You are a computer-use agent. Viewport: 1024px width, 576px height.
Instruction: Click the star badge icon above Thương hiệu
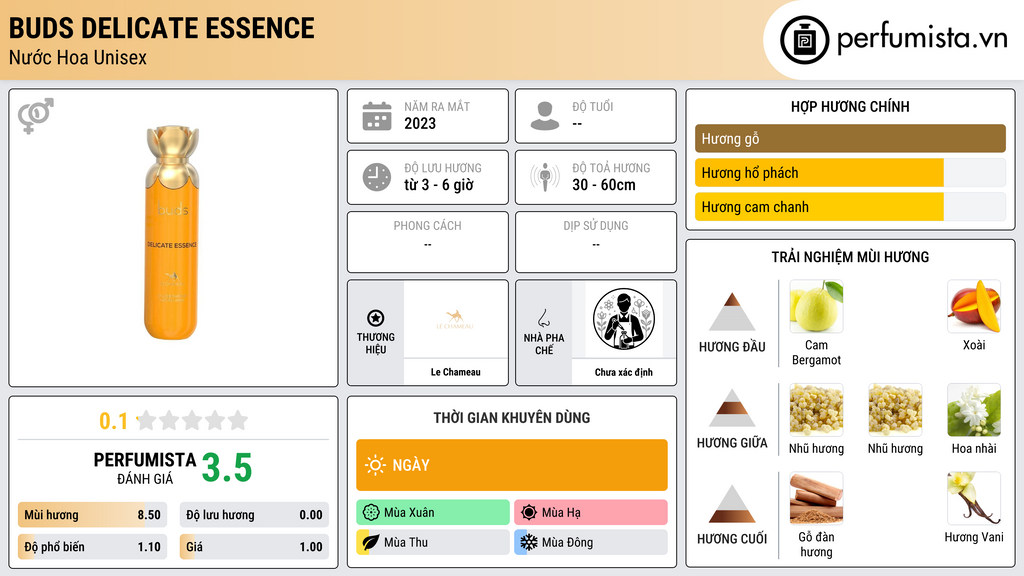coord(376,318)
